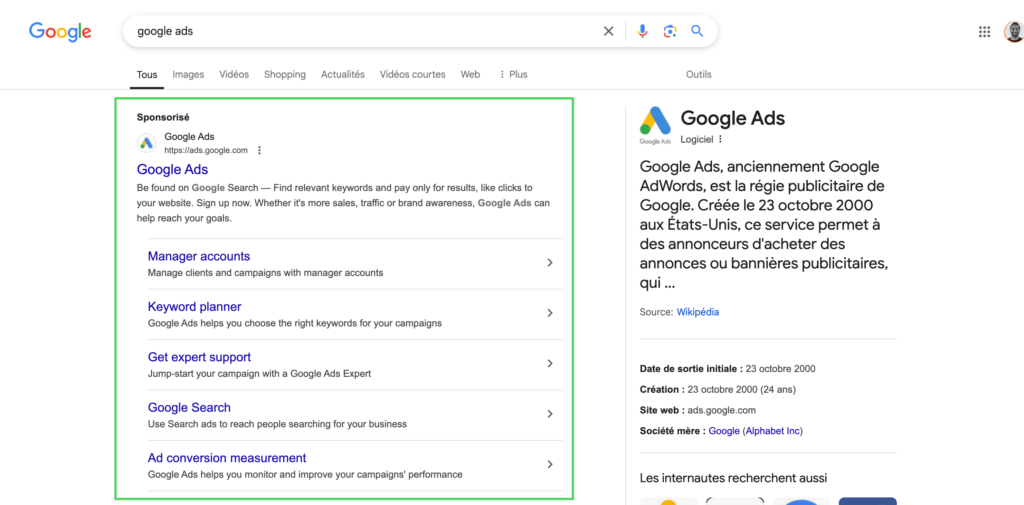1024x505 pixels.
Task: Click the Google logo
Action: [x=60, y=31]
